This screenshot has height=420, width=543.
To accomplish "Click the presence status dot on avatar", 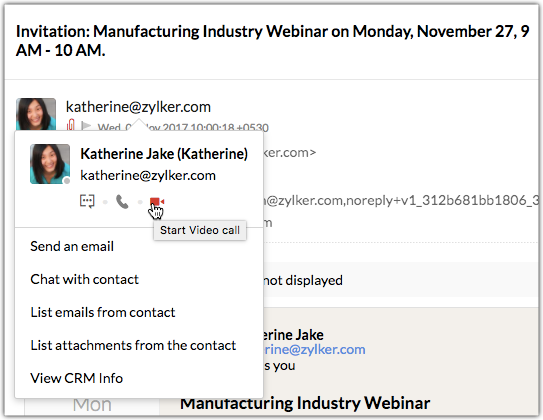I will [x=67, y=181].
